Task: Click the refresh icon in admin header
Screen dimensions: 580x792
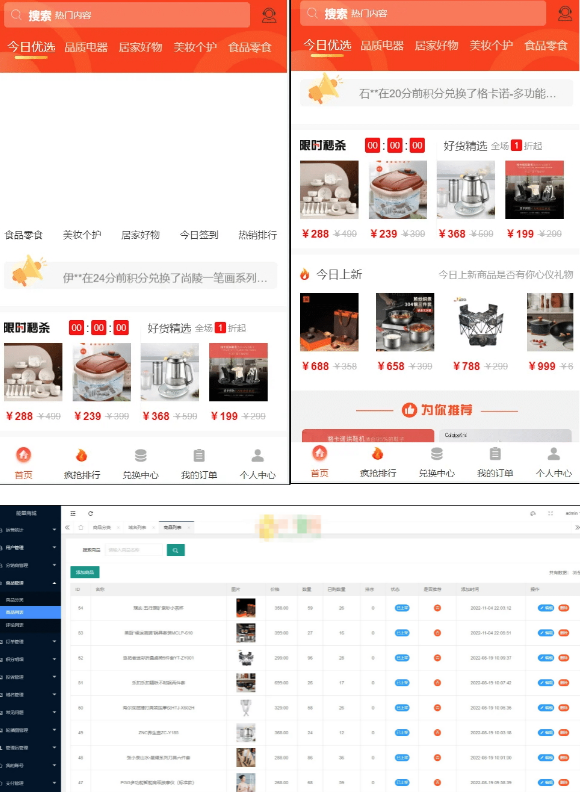Action: 90,513
